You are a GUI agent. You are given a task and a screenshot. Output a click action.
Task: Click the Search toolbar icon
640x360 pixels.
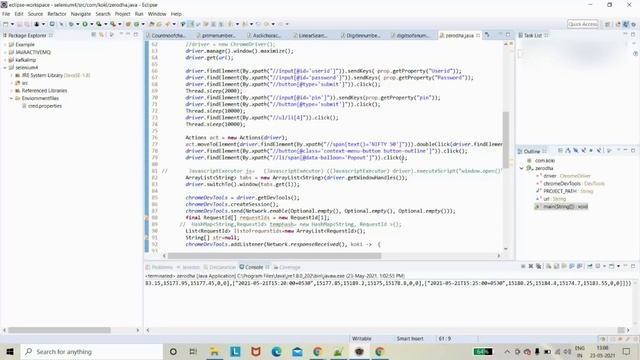(167, 24)
